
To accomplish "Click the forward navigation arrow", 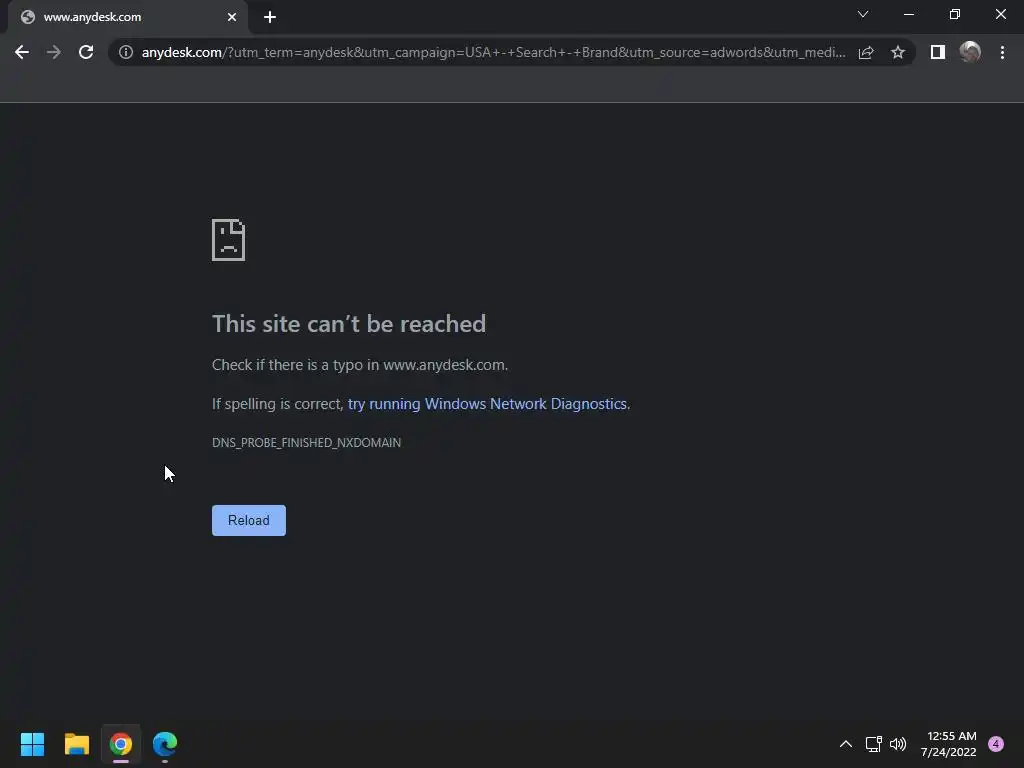I will tap(54, 52).
